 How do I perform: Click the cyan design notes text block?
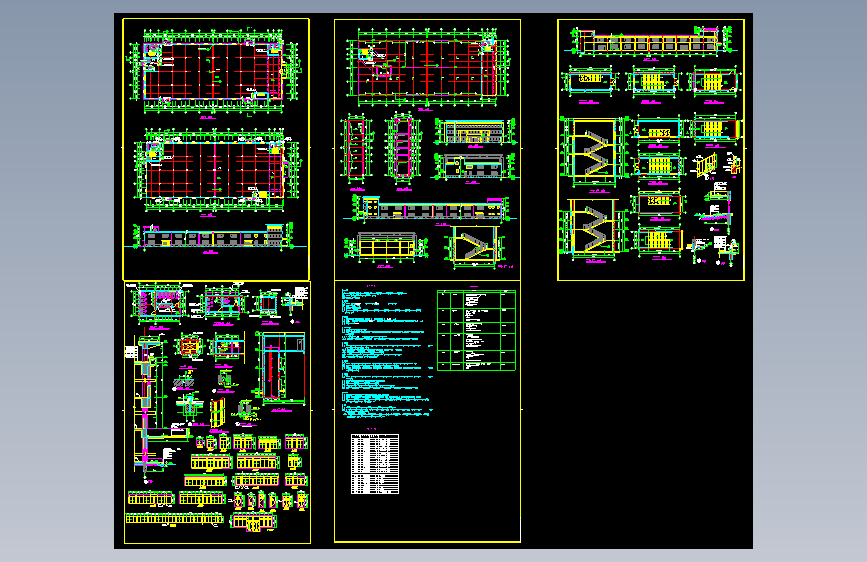[387, 352]
